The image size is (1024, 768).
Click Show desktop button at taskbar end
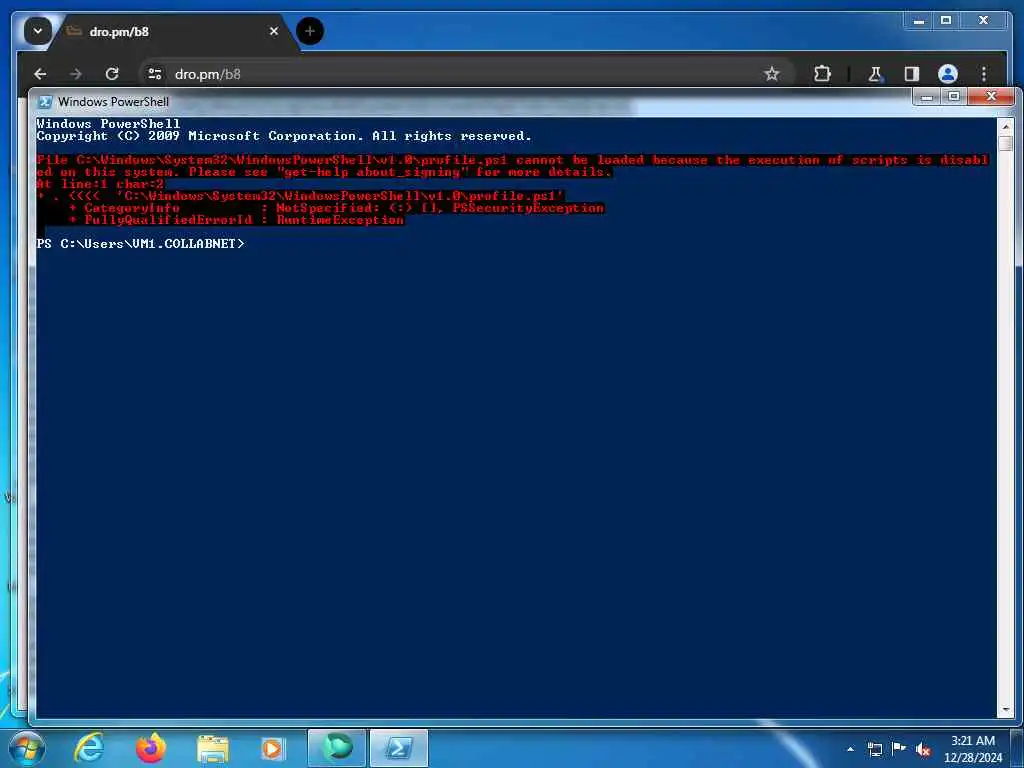click(1017, 748)
